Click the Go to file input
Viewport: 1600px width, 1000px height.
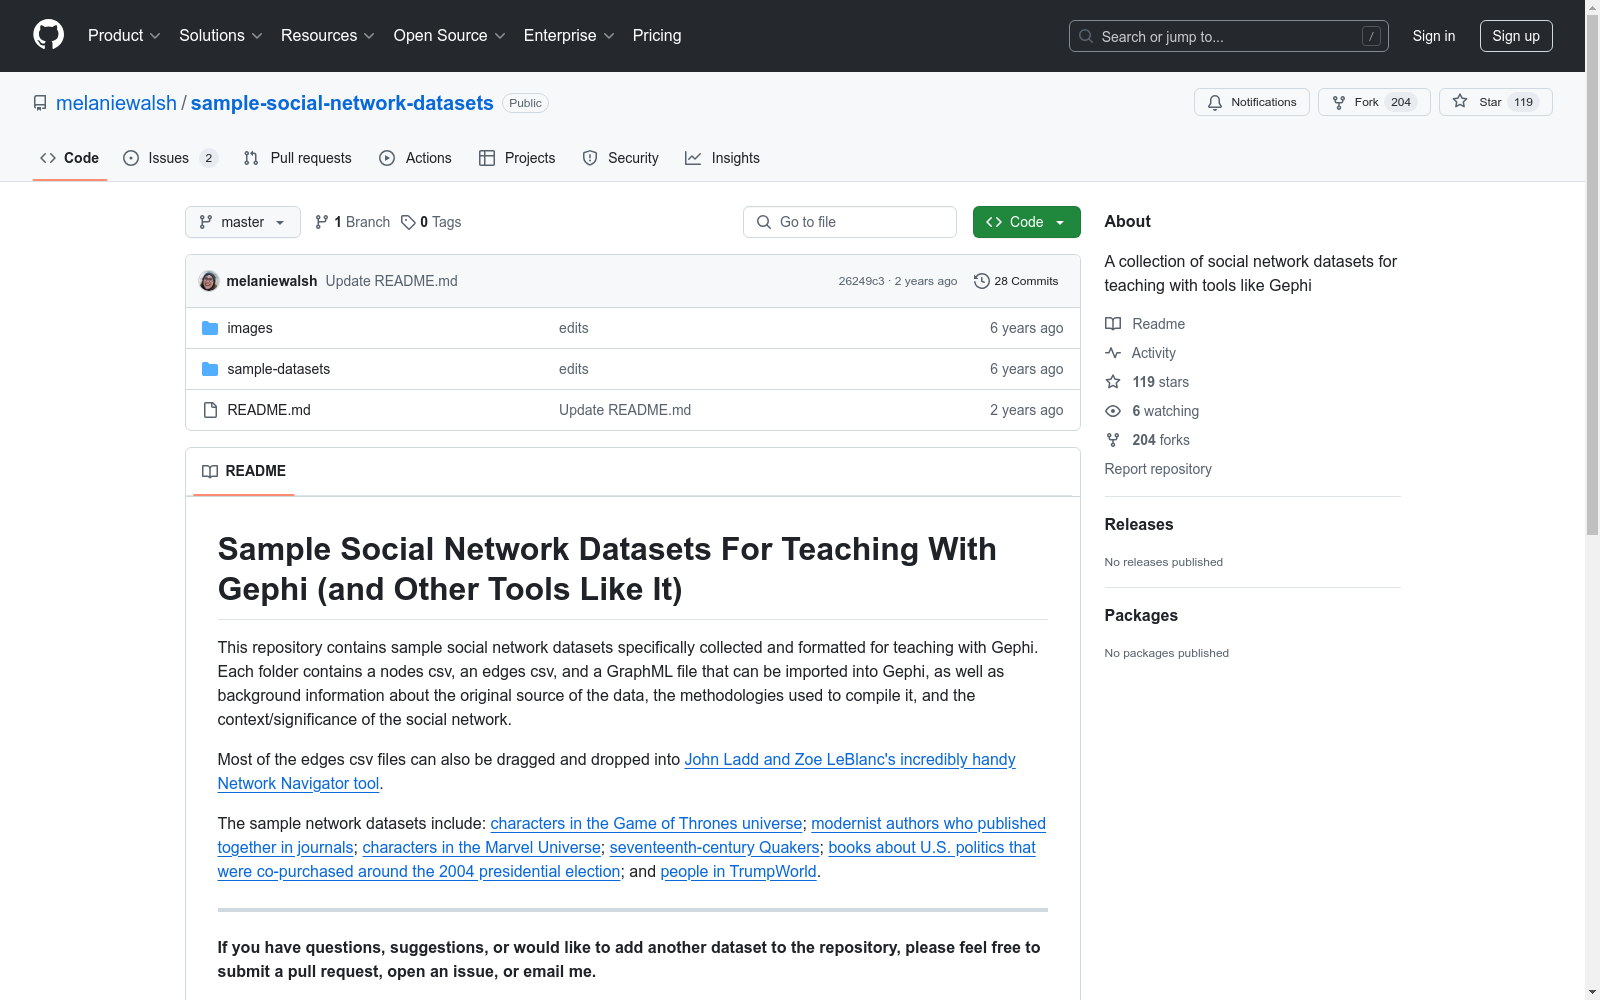(x=850, y=222)
